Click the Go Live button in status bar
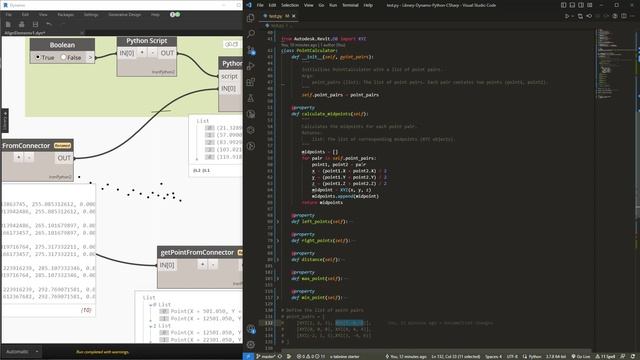 [x=580, y=356]
